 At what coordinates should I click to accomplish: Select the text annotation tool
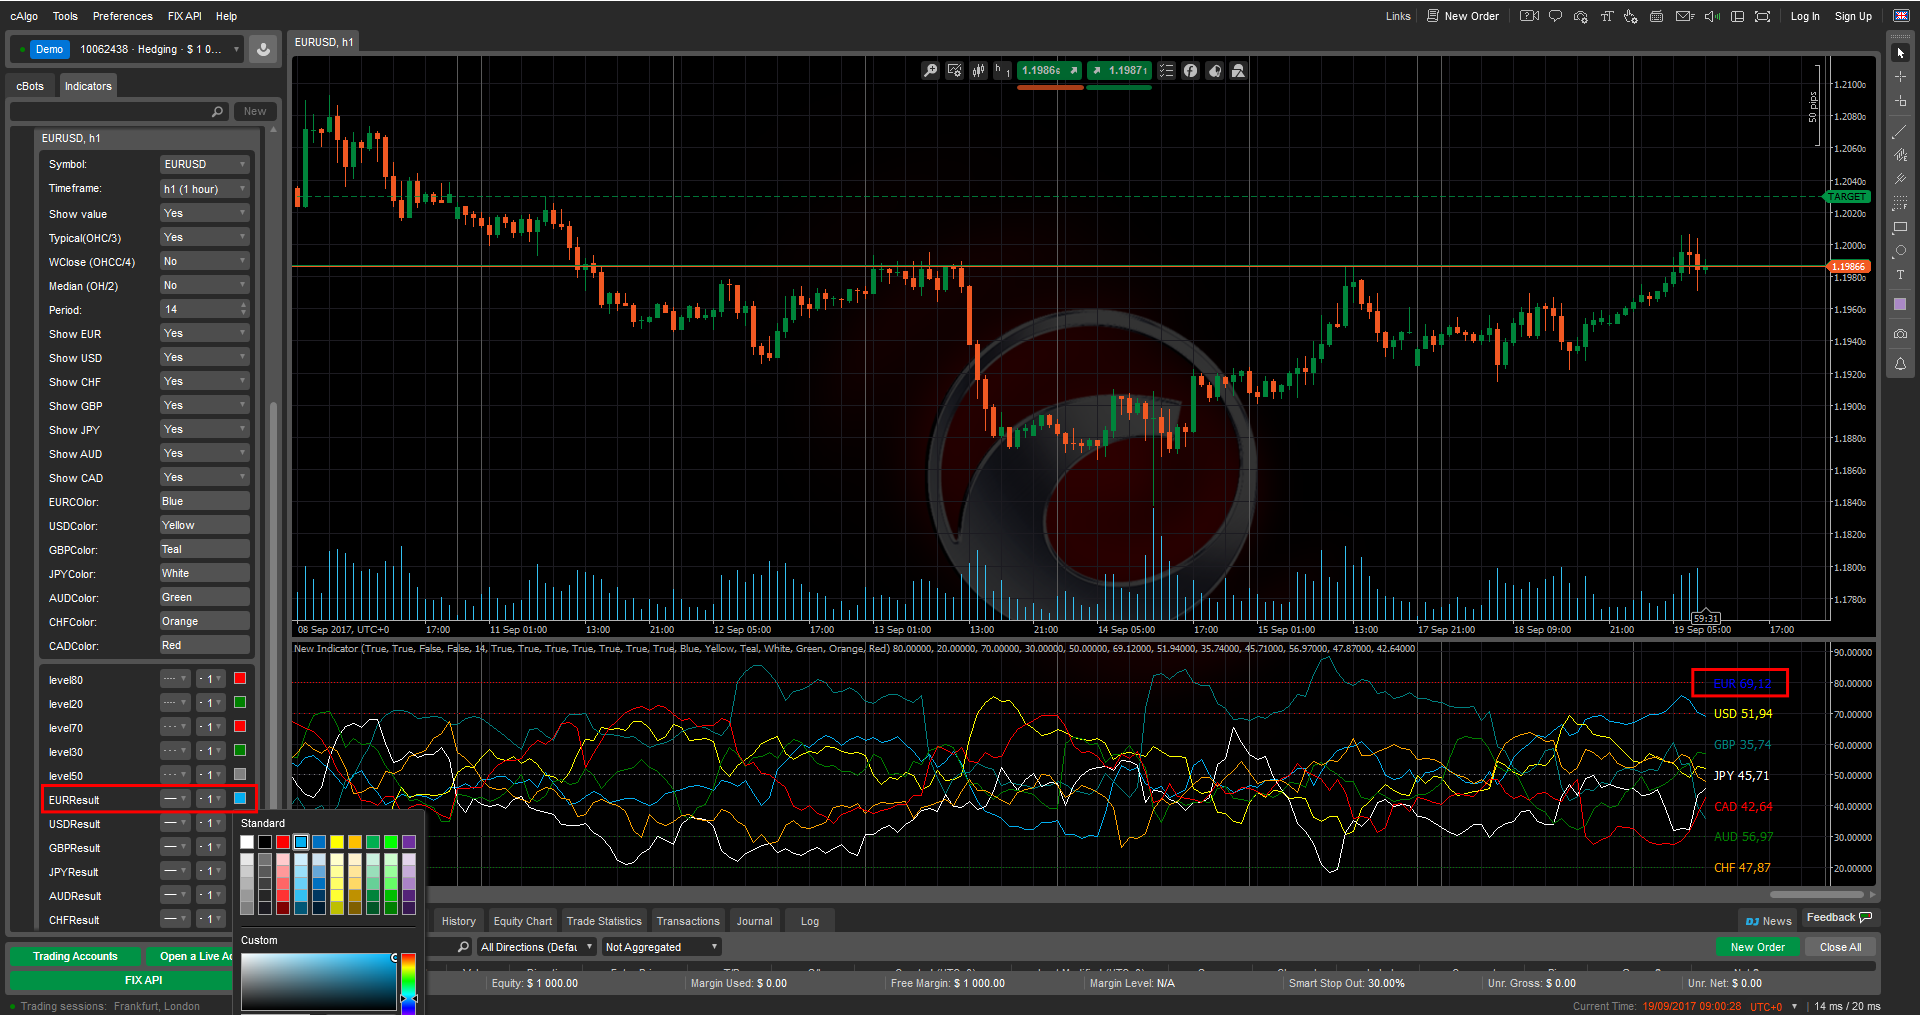tap(1900, 275)
